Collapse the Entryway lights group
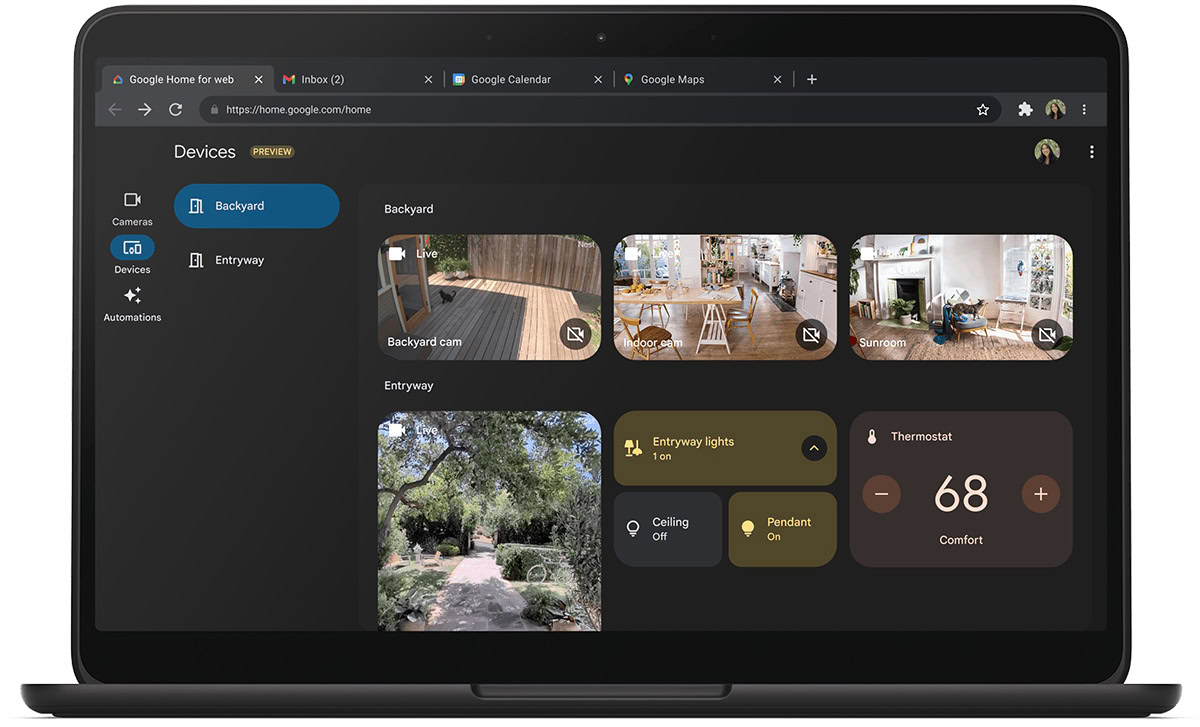 [814, 448]
